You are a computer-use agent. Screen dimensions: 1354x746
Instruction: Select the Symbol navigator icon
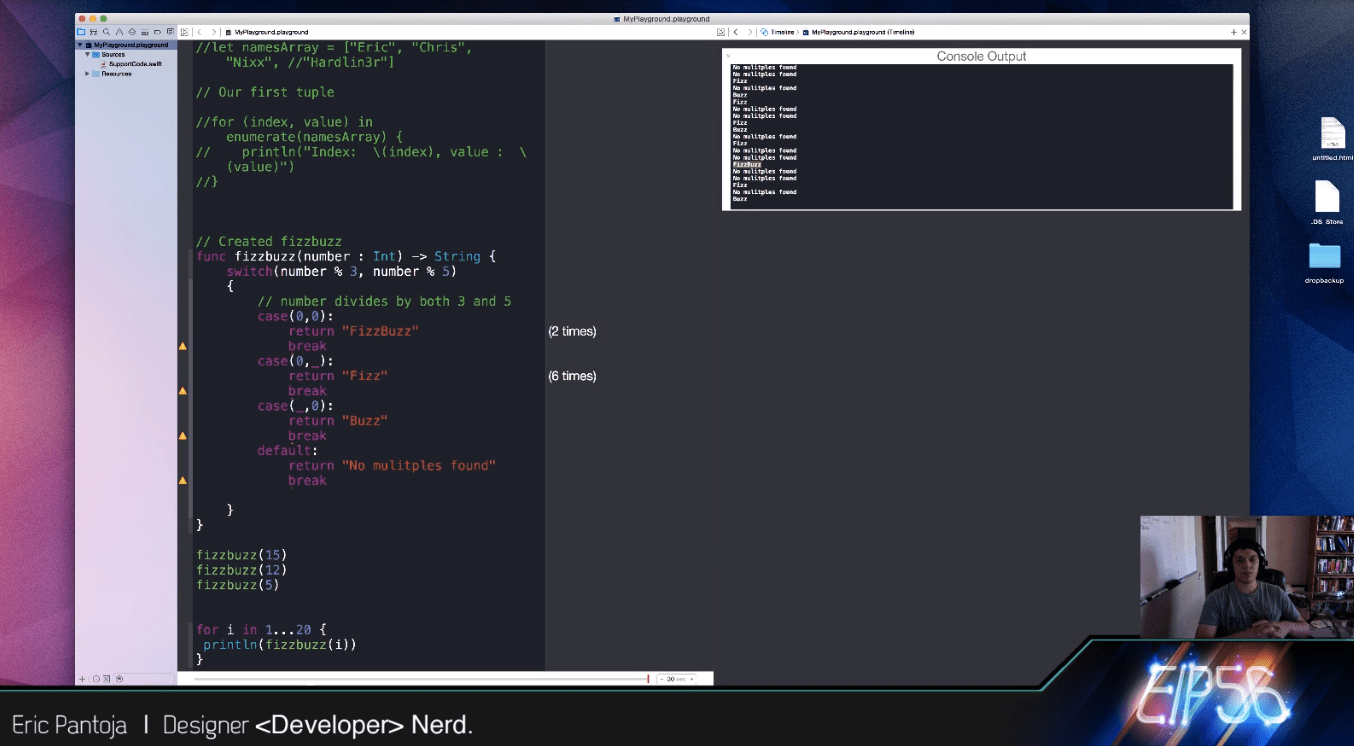pos(93,31)
